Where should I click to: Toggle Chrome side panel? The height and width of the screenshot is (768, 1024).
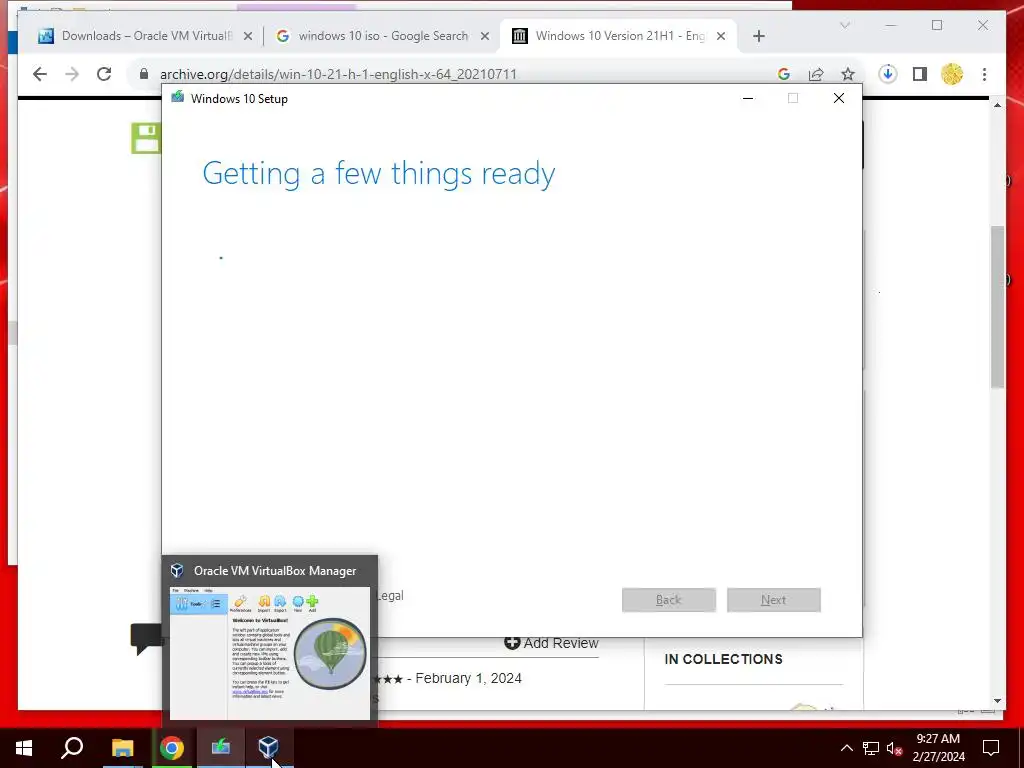click(920, 74)
